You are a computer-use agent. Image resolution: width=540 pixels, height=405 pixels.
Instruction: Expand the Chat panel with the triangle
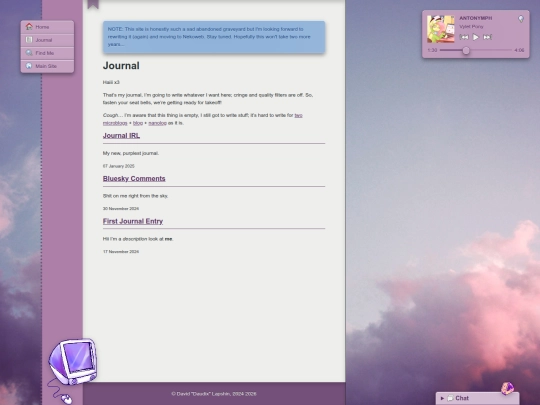(x=442, y=398)
